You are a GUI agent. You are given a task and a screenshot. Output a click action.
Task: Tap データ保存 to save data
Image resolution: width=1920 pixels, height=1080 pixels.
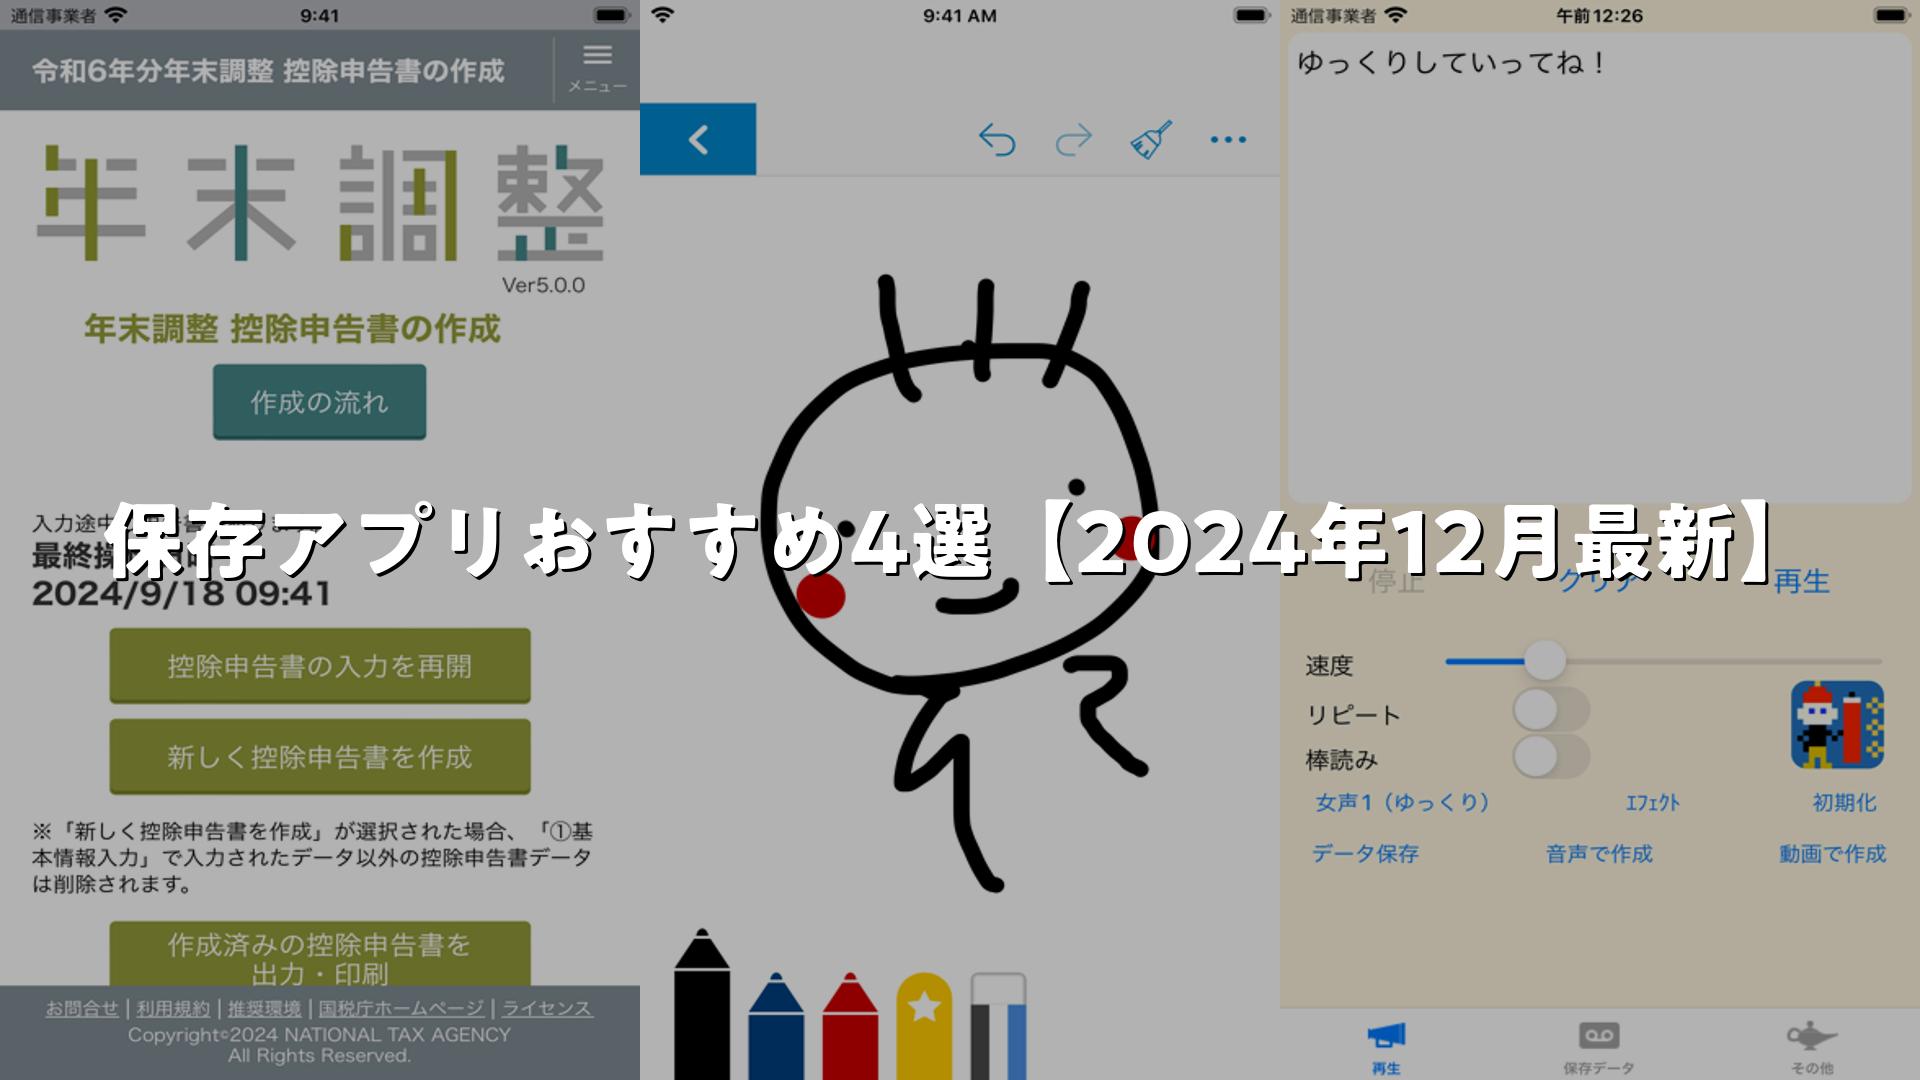click(x=1365, y=854)
